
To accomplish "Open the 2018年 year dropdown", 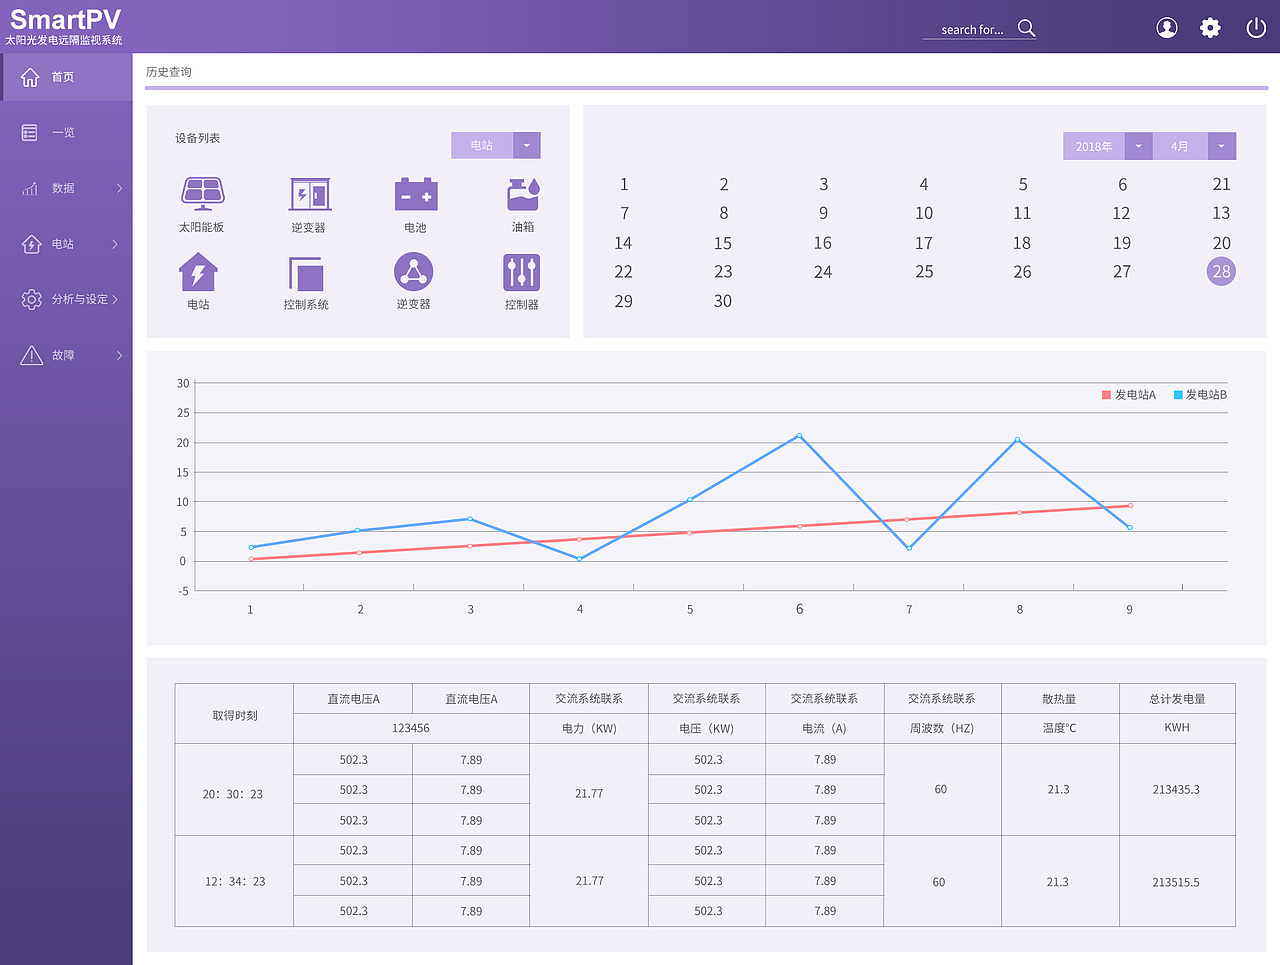I will click(1108, 146).
